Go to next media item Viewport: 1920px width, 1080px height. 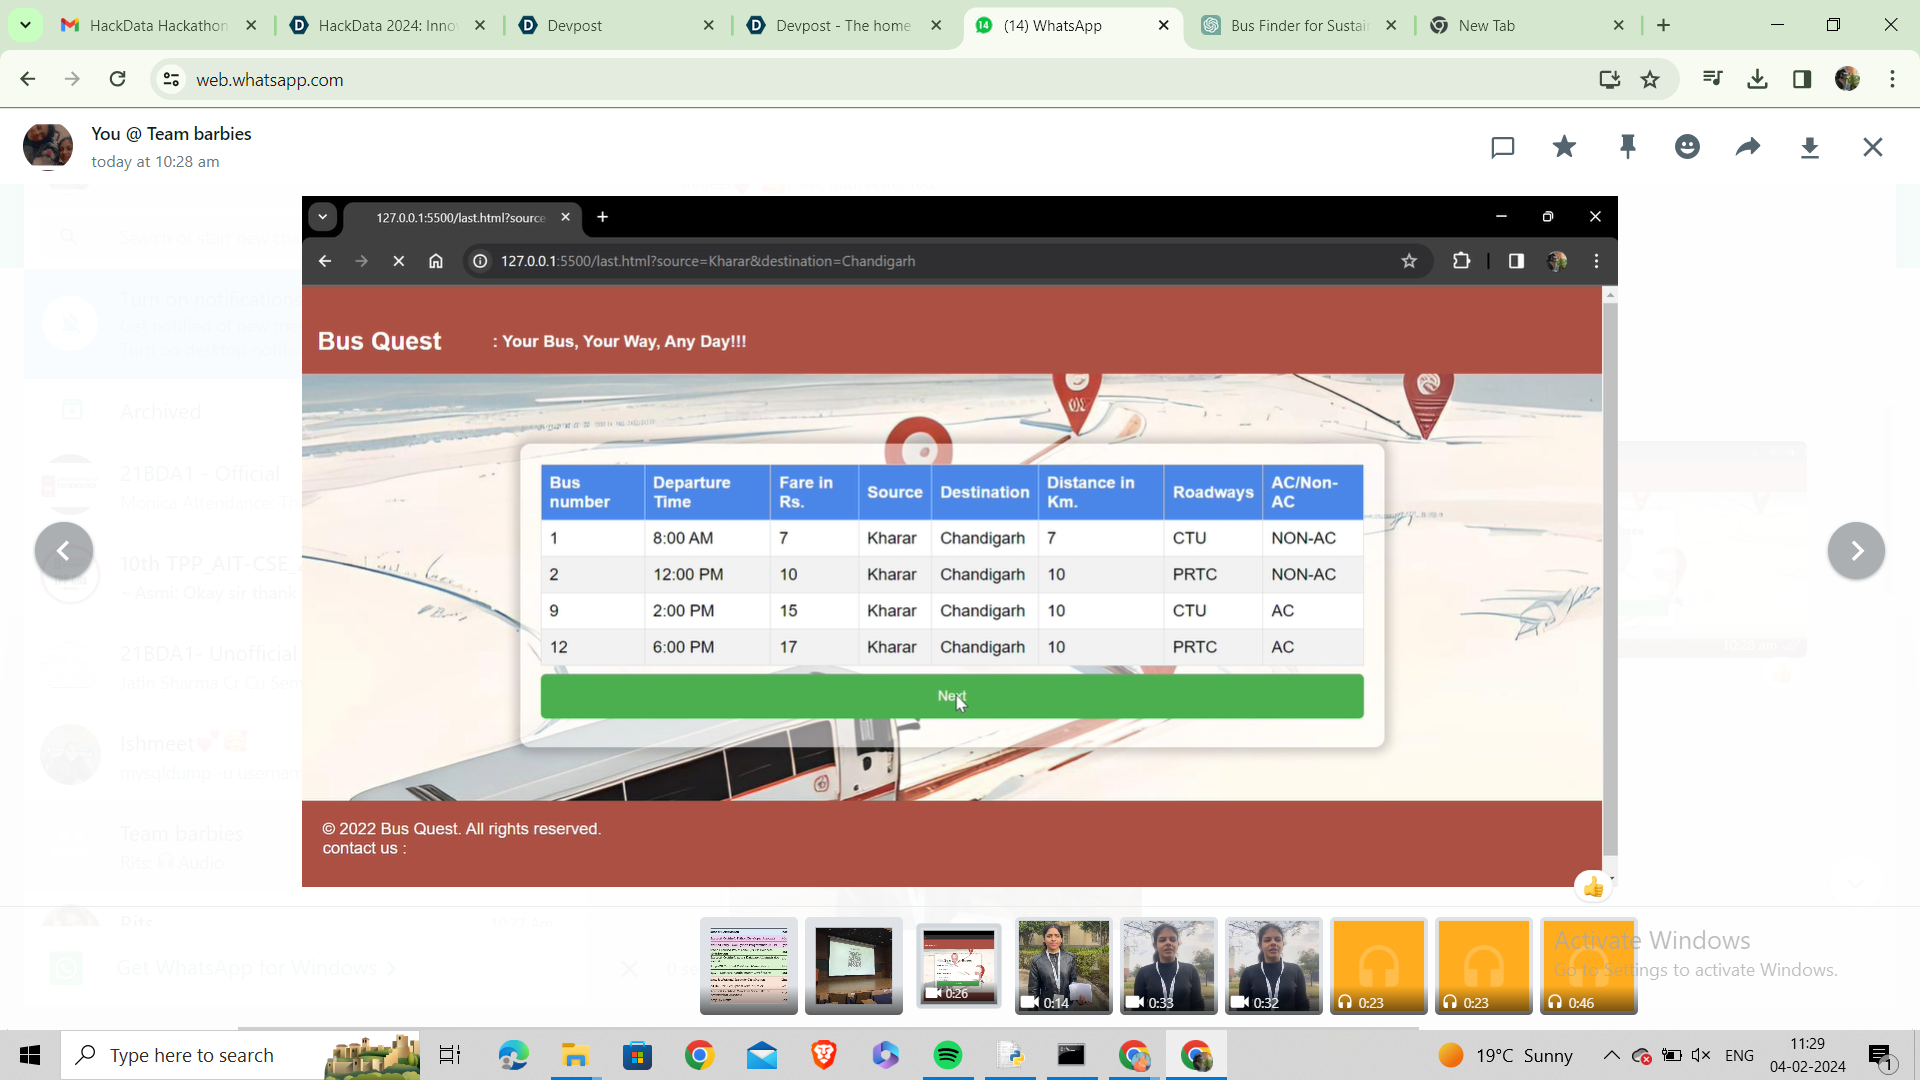[x=1856, y=551]
